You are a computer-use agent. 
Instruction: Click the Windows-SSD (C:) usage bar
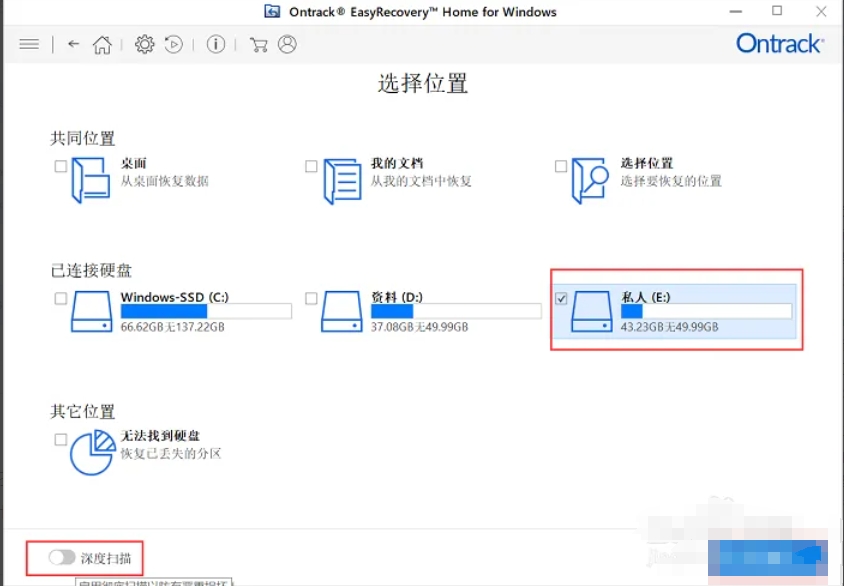pos(206,311)
